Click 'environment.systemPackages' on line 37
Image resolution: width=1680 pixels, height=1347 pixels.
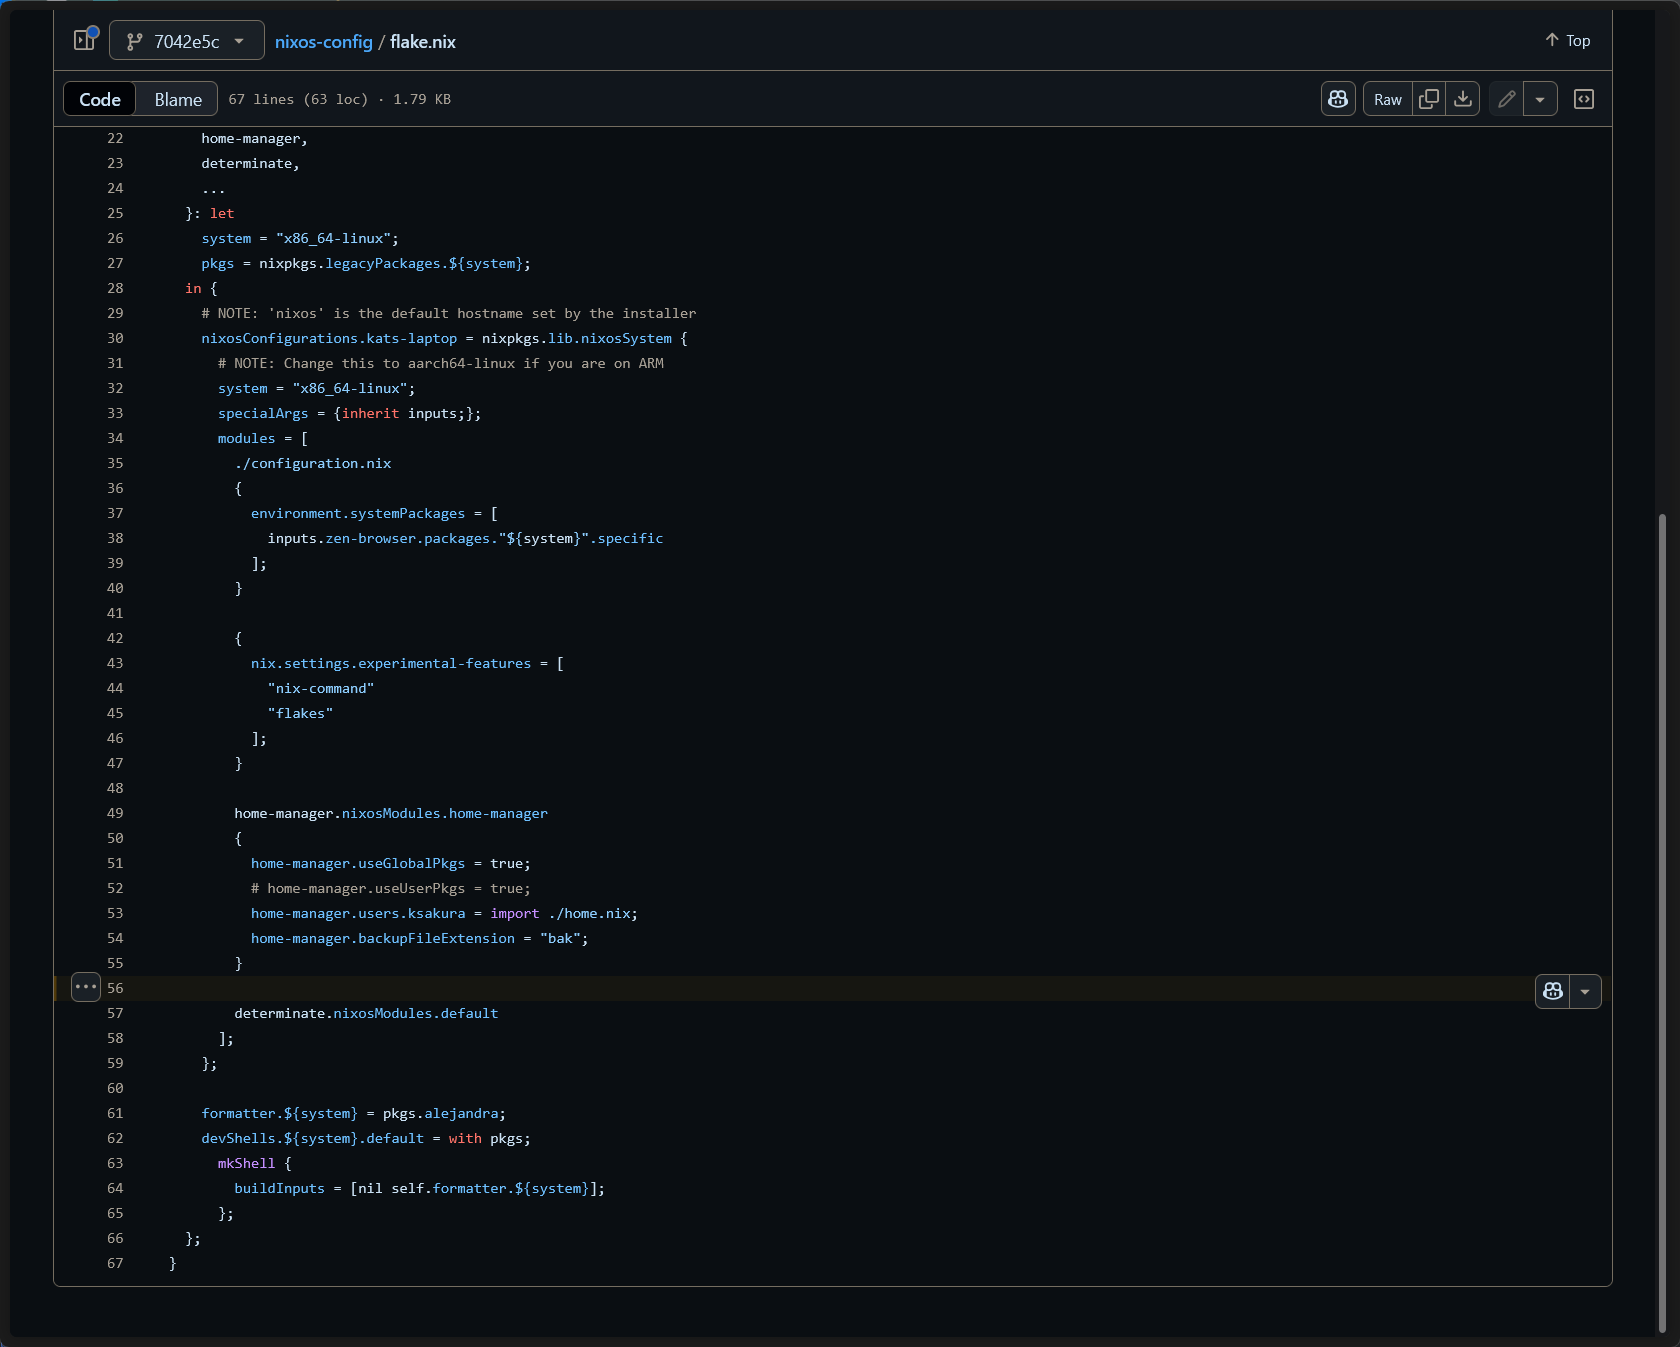coord(358,513)
